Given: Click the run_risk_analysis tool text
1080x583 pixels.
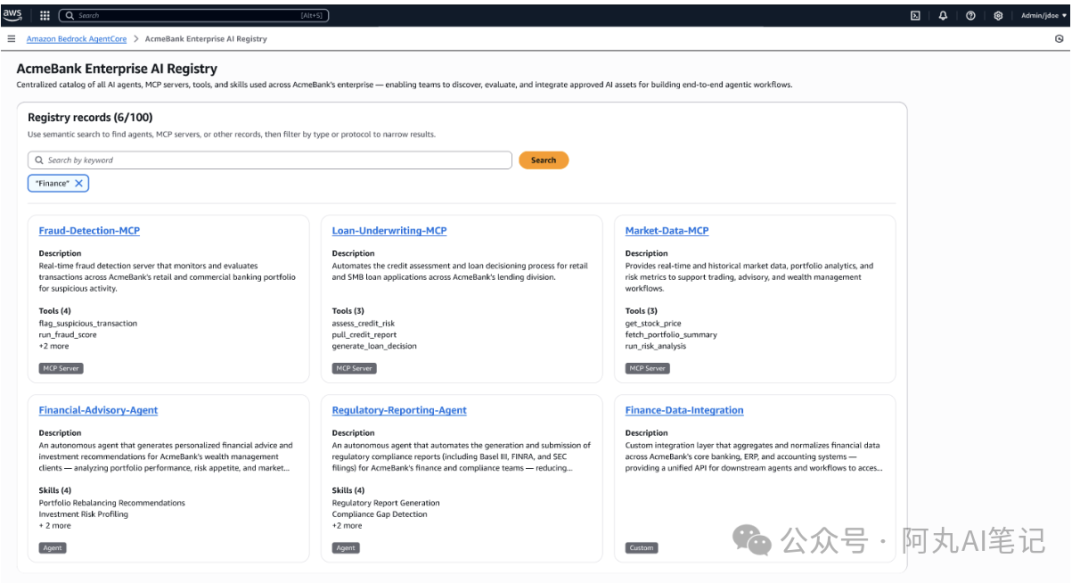Looking at the screenshot, I should coord(656,346).
